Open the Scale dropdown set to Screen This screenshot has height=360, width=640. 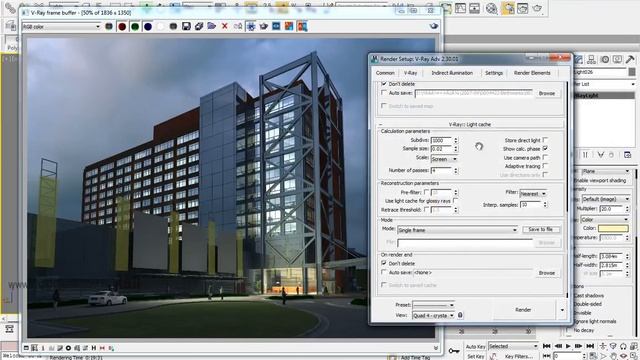pyautogui.click(x=444, y=159)
